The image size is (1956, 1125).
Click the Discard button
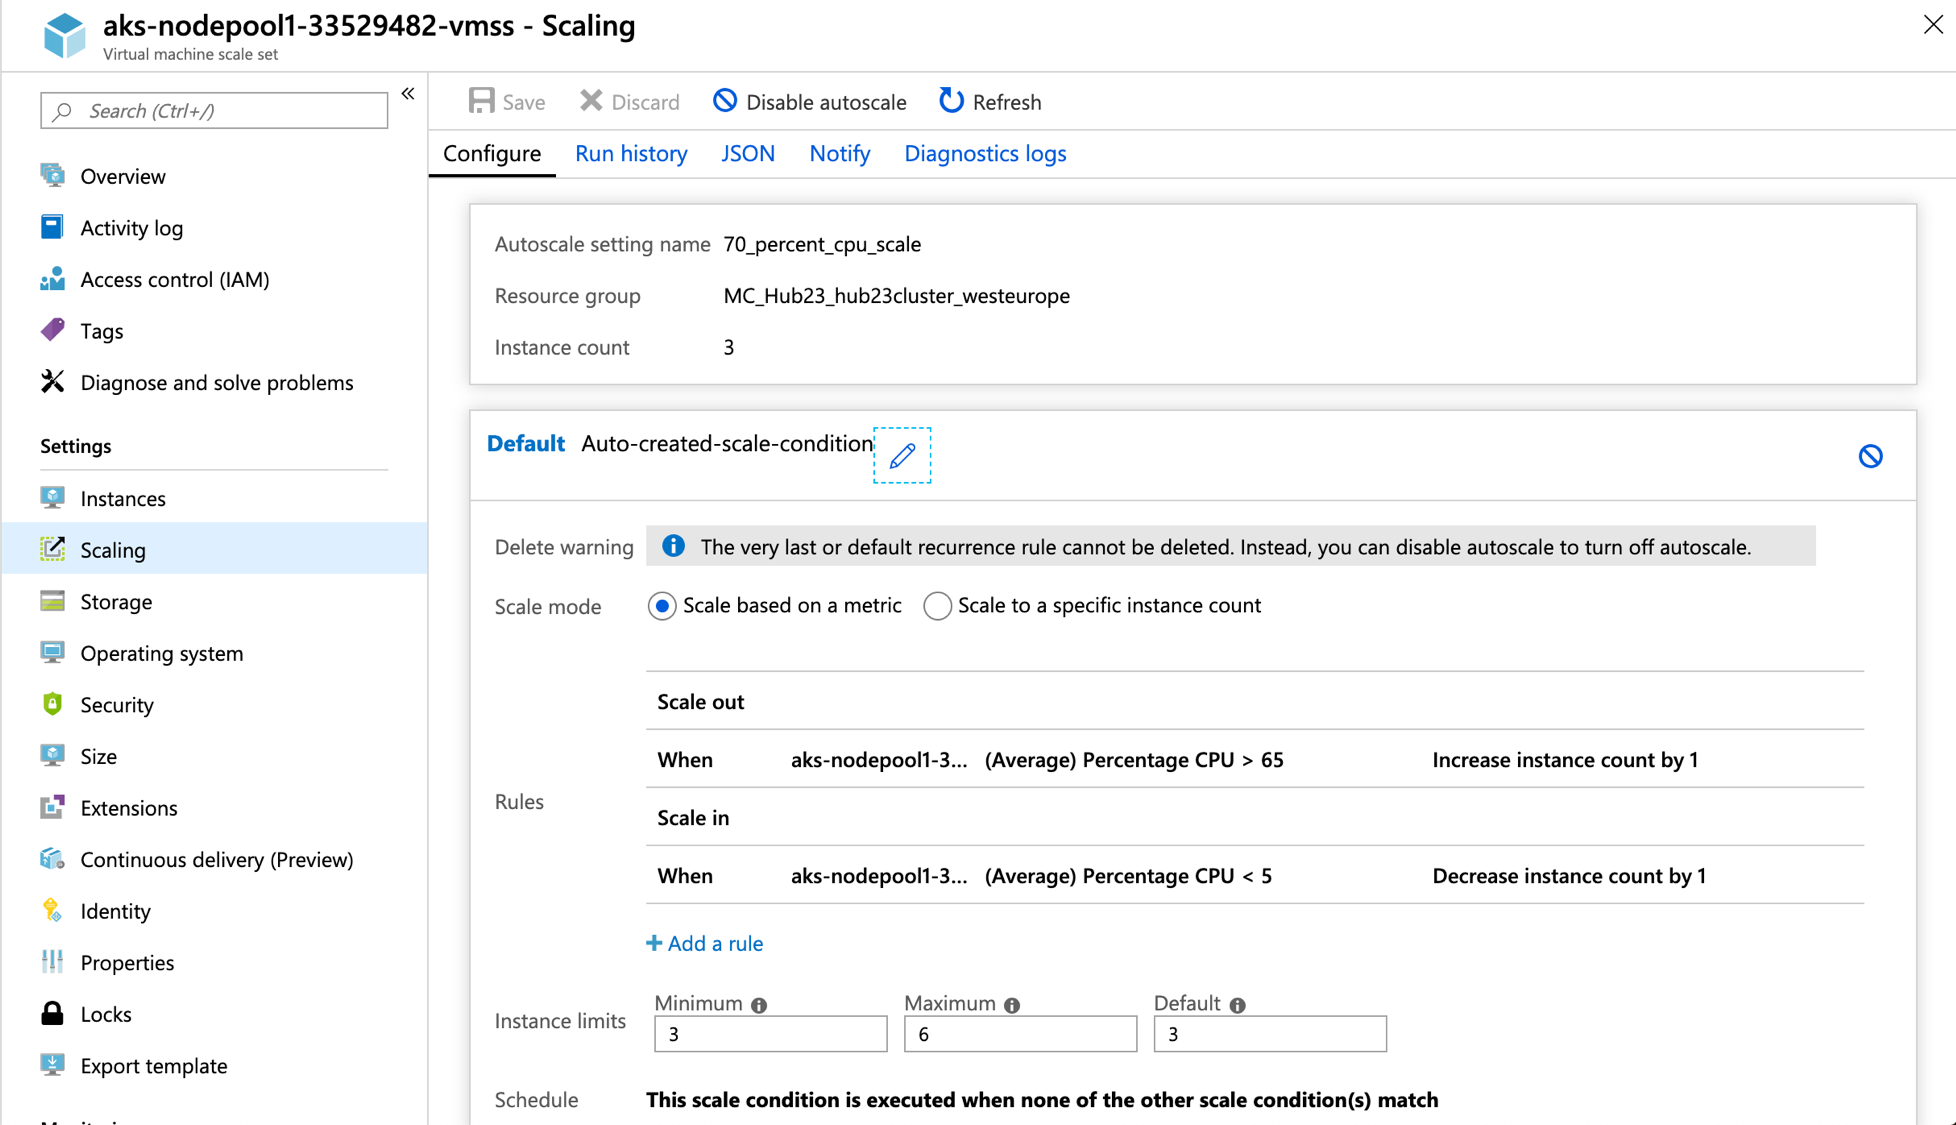pyautogui.click(x=629, y=102)
